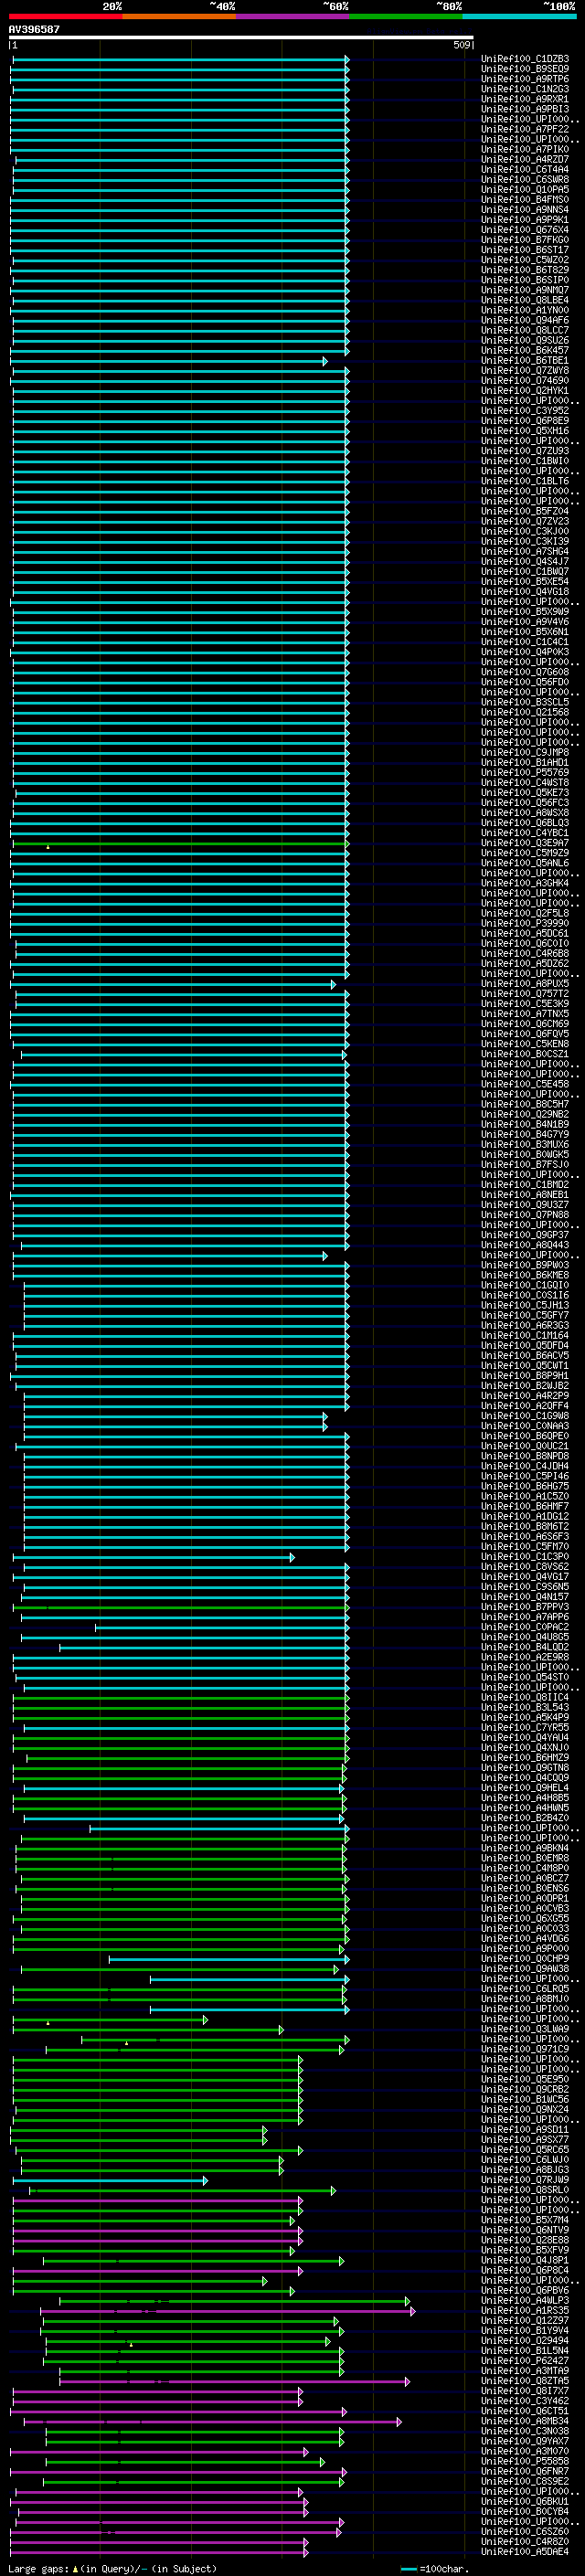Image resolution: width=585 pixels, height=2576 pixels.
Task: Select hit UniRef100_A8NEB1
Action: coord(524,1195)
